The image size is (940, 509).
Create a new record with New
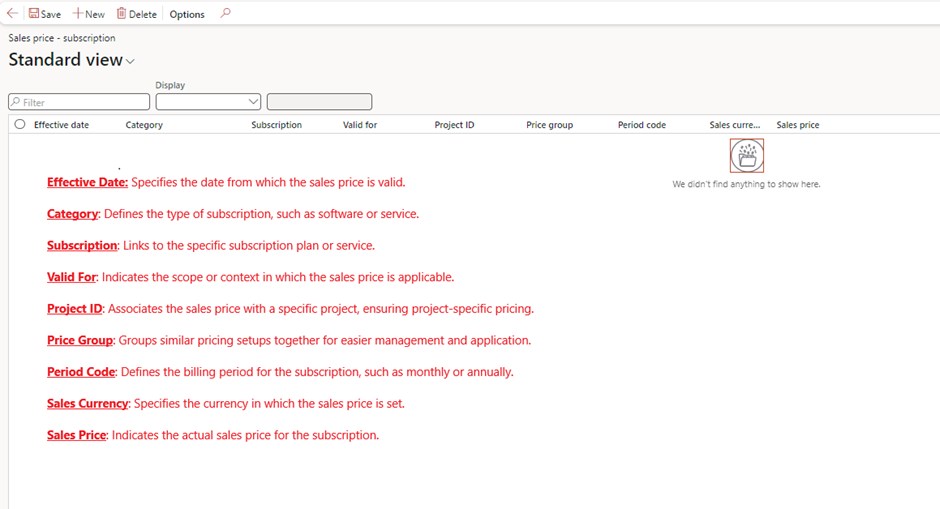point(89,14)
